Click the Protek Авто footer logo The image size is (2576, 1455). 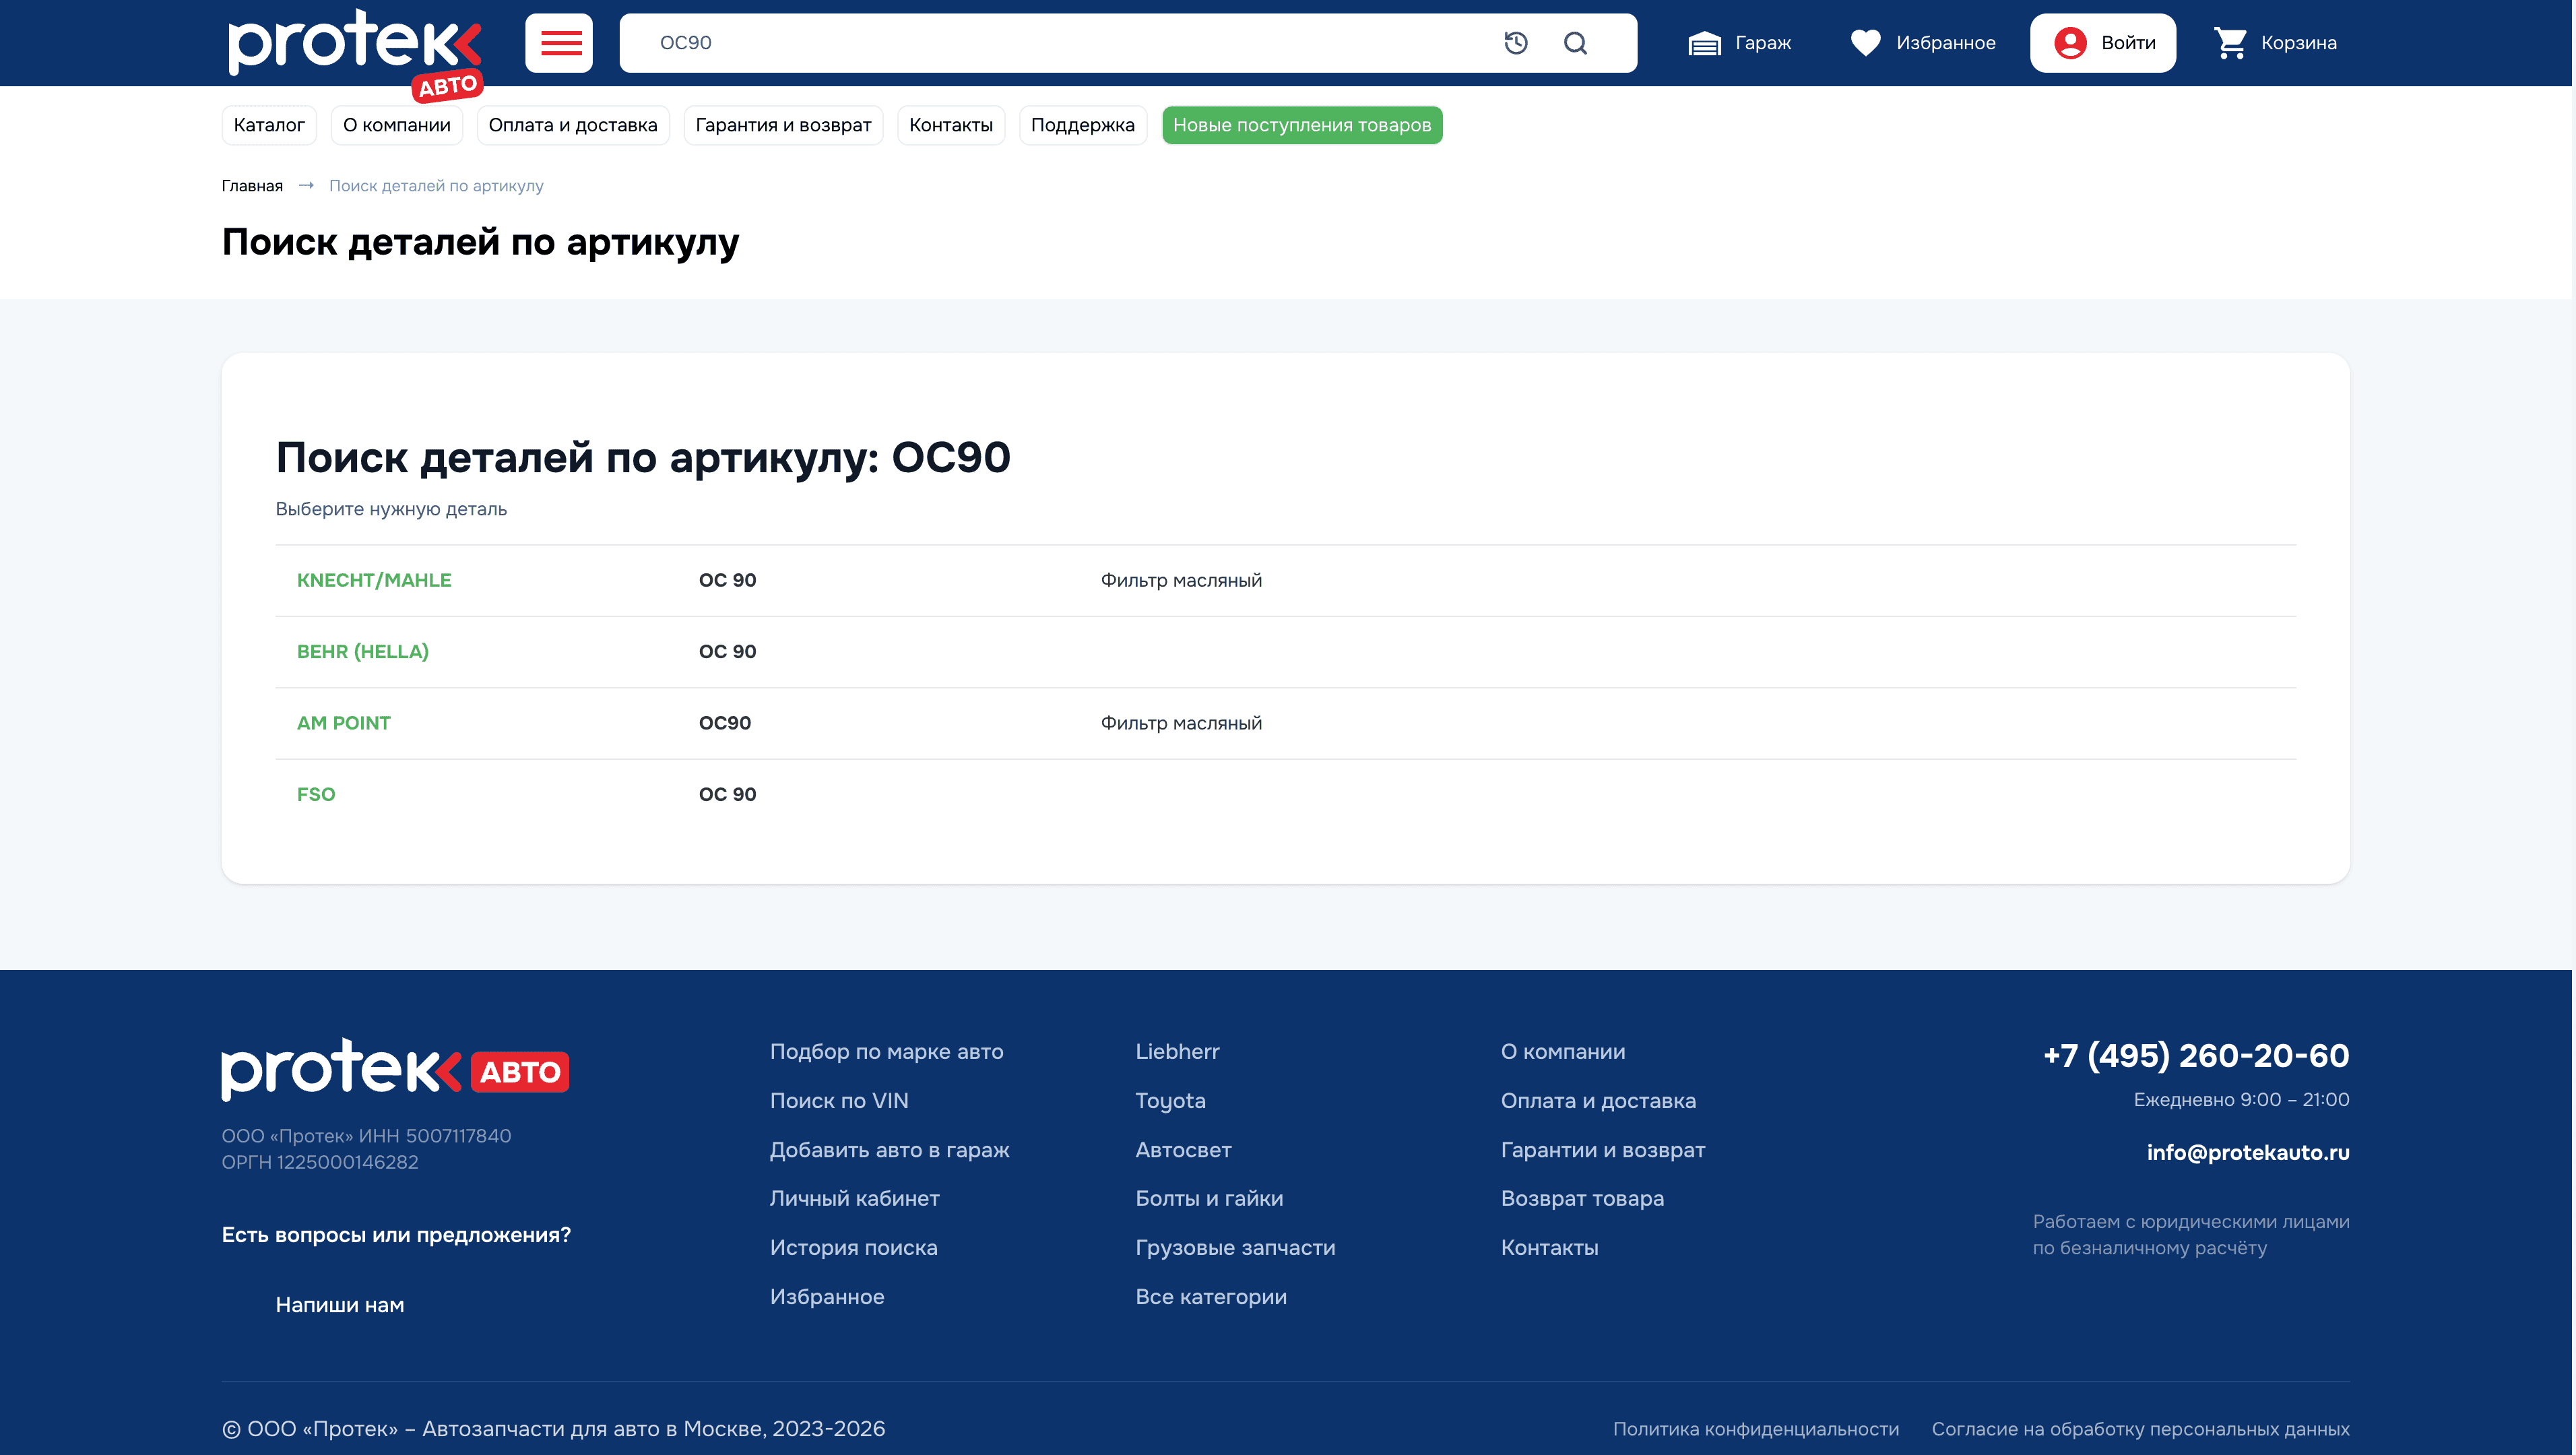click(395, 1070)
